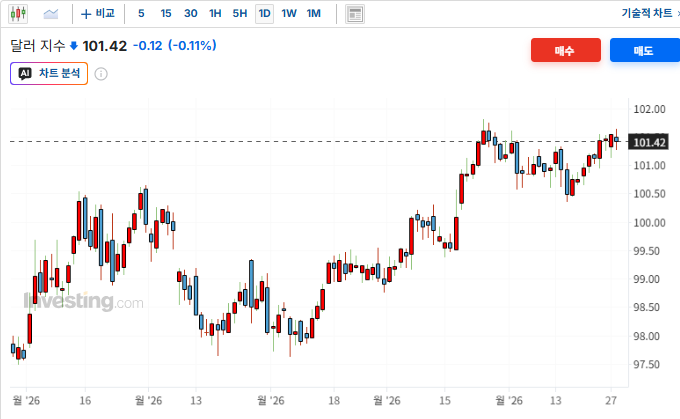Click the 16 date axis label
Image resolution: width=680 pixels, height=419 pixels.
(x=85, y=400)
